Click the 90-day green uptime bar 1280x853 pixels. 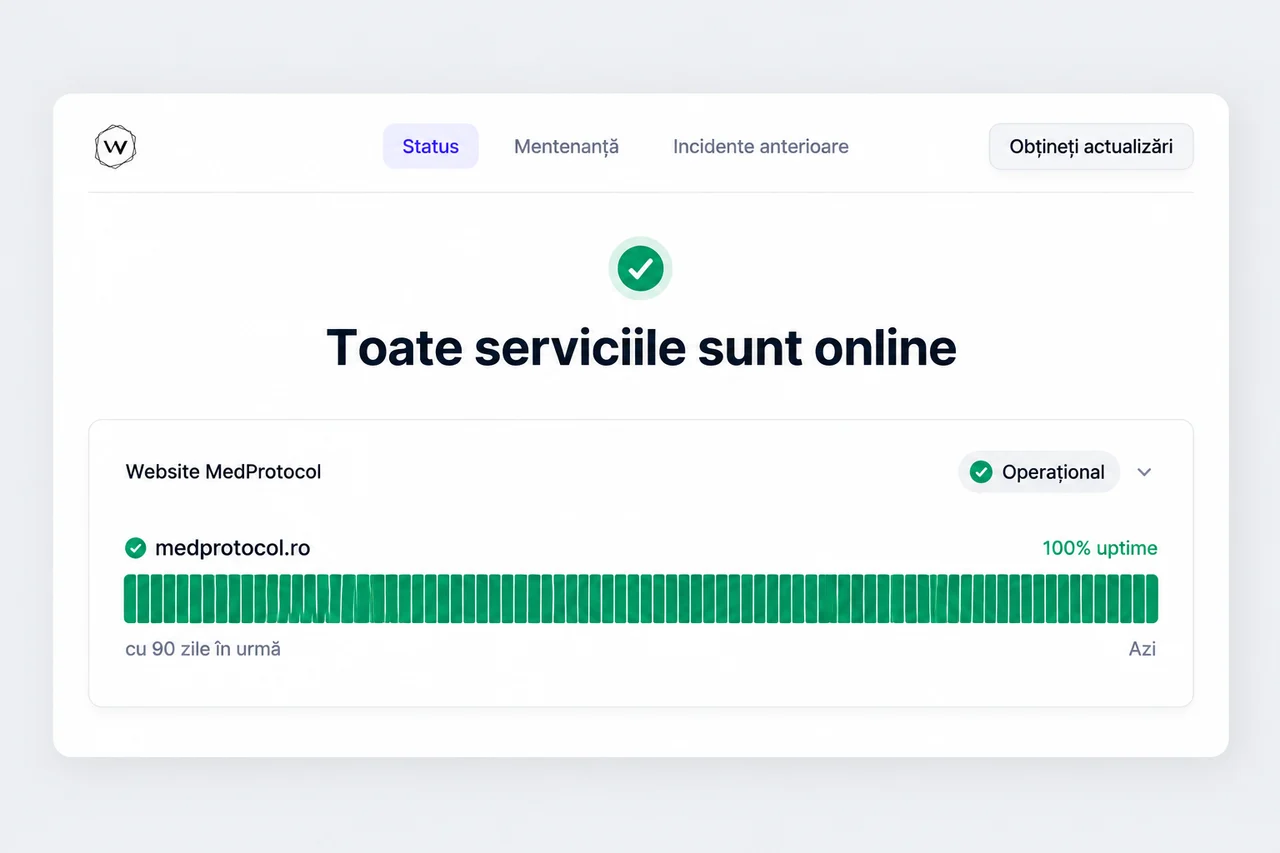(641, 599)
